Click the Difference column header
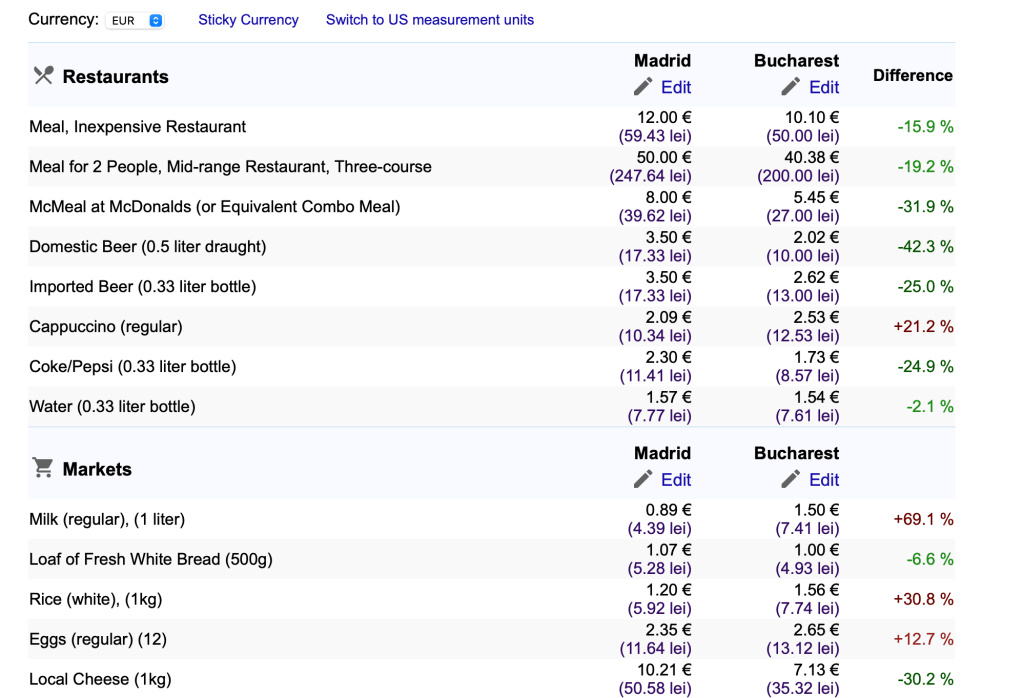Image resolution: width=1023 pixels, height=698 pixels. tap(912, 75)
